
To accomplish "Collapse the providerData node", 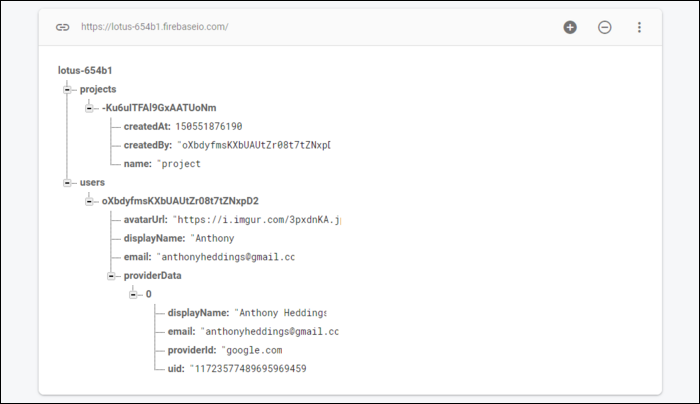I will tap(111, 276).
